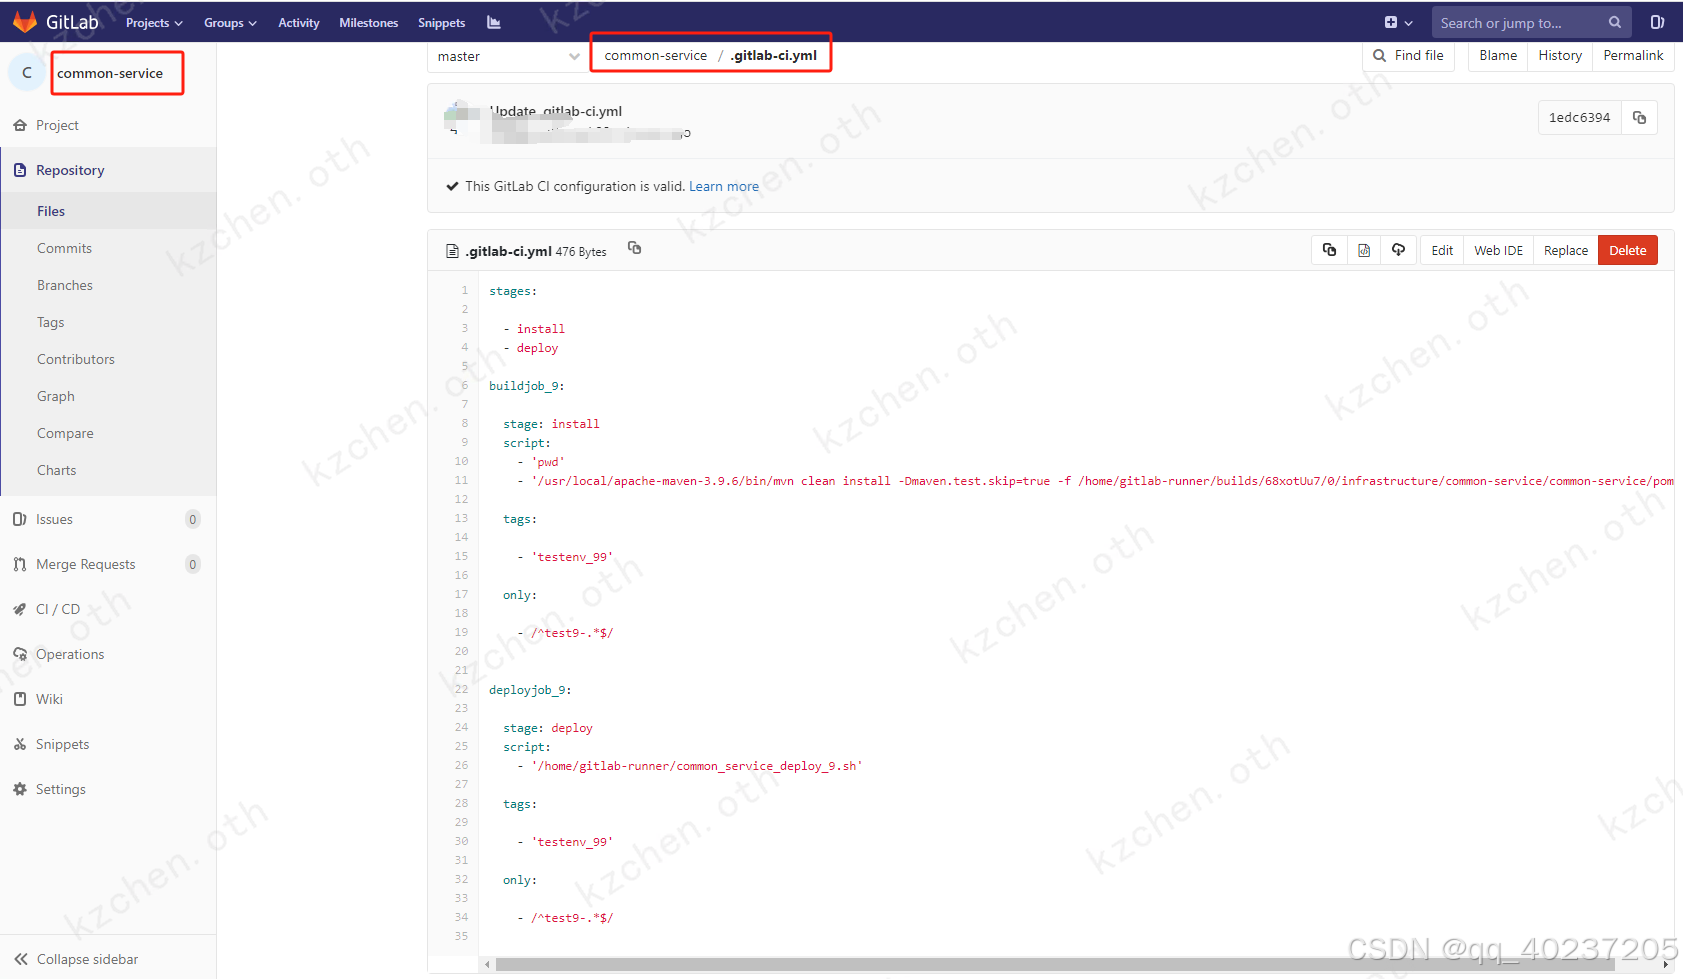
Task: Open the Activity page
Action: click(299, 22)
